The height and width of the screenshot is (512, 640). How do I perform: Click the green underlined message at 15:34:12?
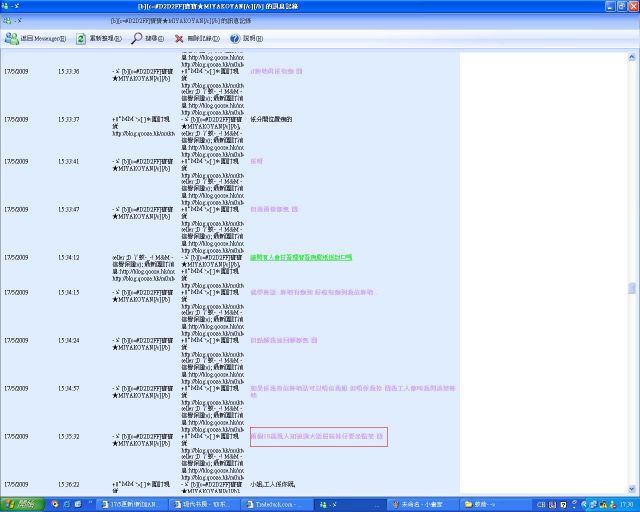coord(301,258)
